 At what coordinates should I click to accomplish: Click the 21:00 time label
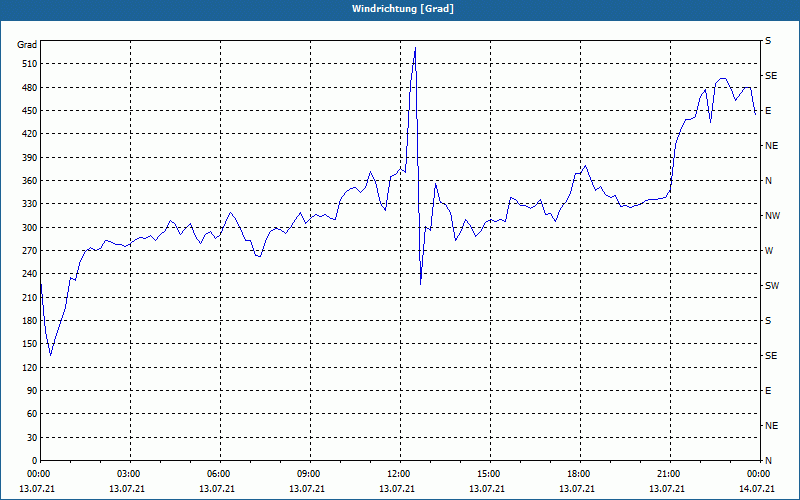tap(667, 474)
